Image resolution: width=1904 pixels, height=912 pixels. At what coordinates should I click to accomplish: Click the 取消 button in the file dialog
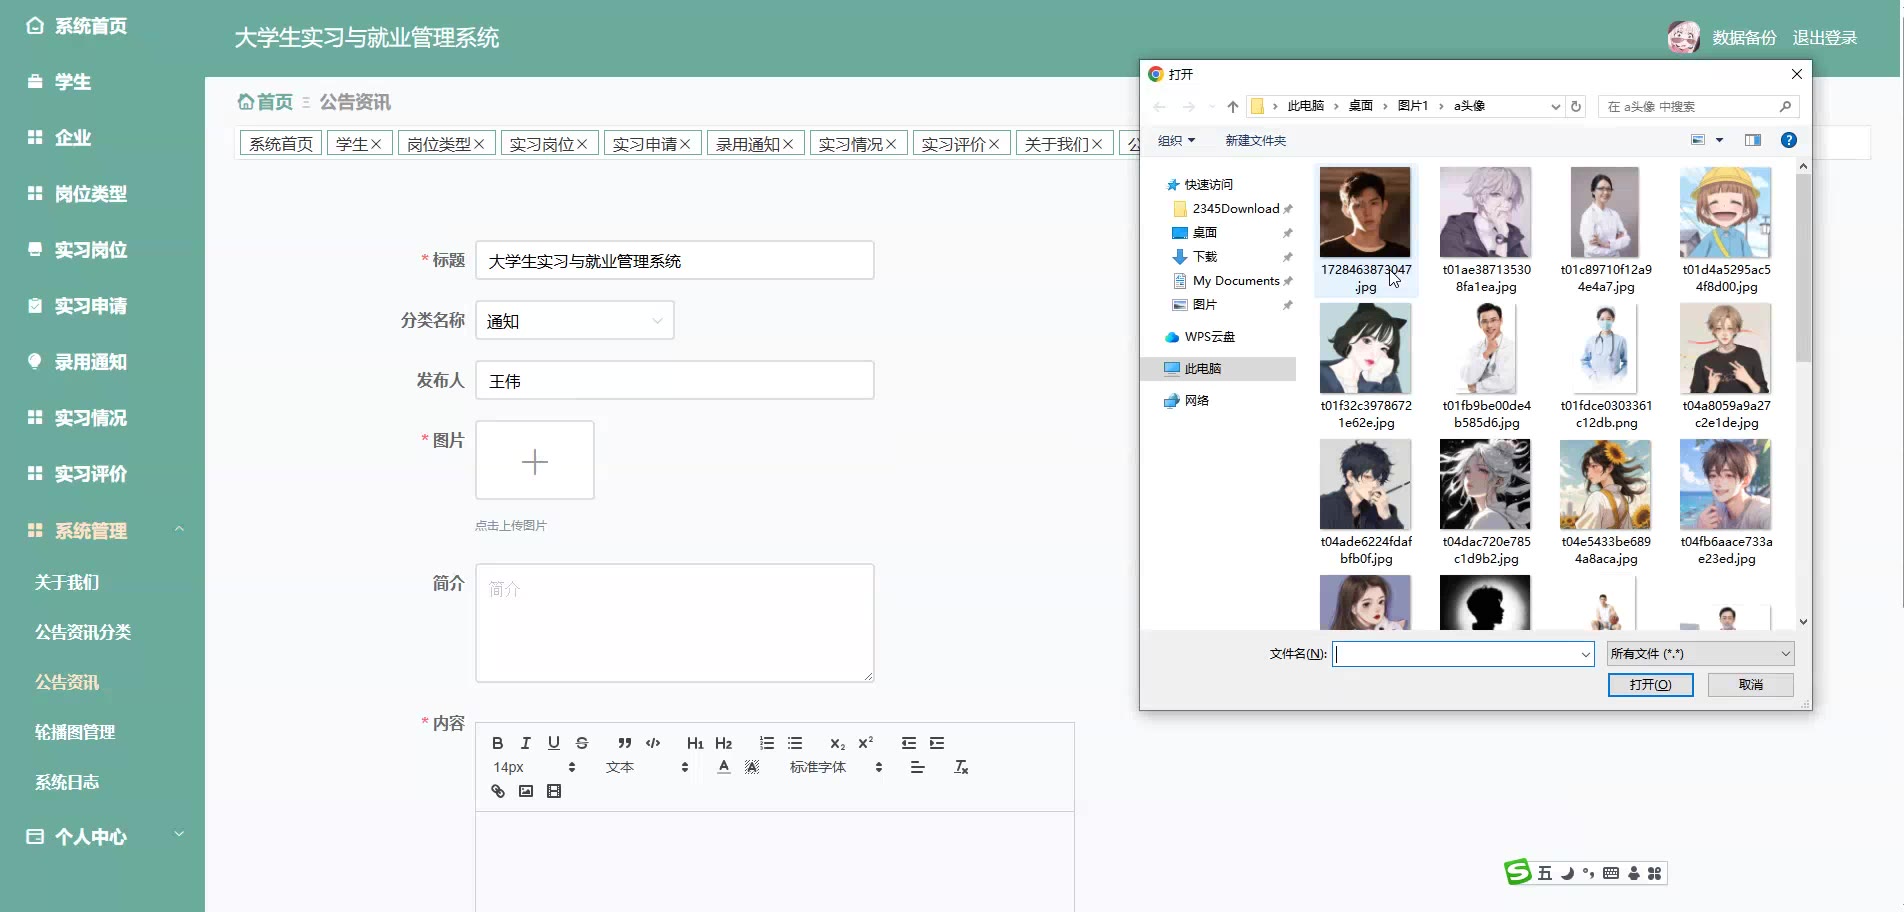tap(1750, 685)
